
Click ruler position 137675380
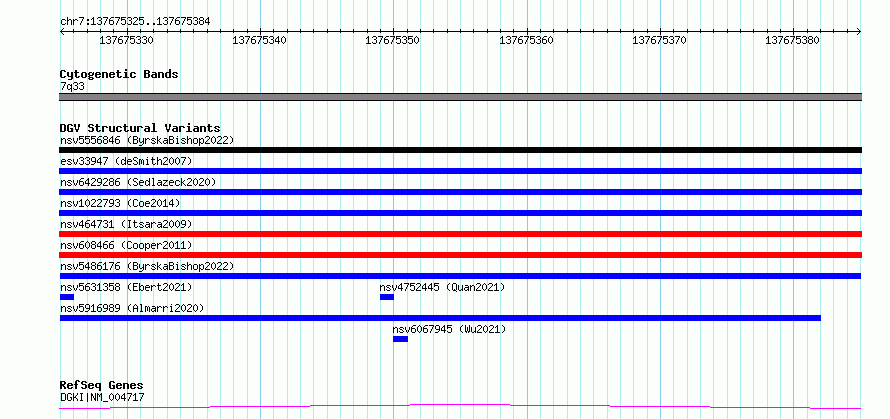click(x=793, y=40)
